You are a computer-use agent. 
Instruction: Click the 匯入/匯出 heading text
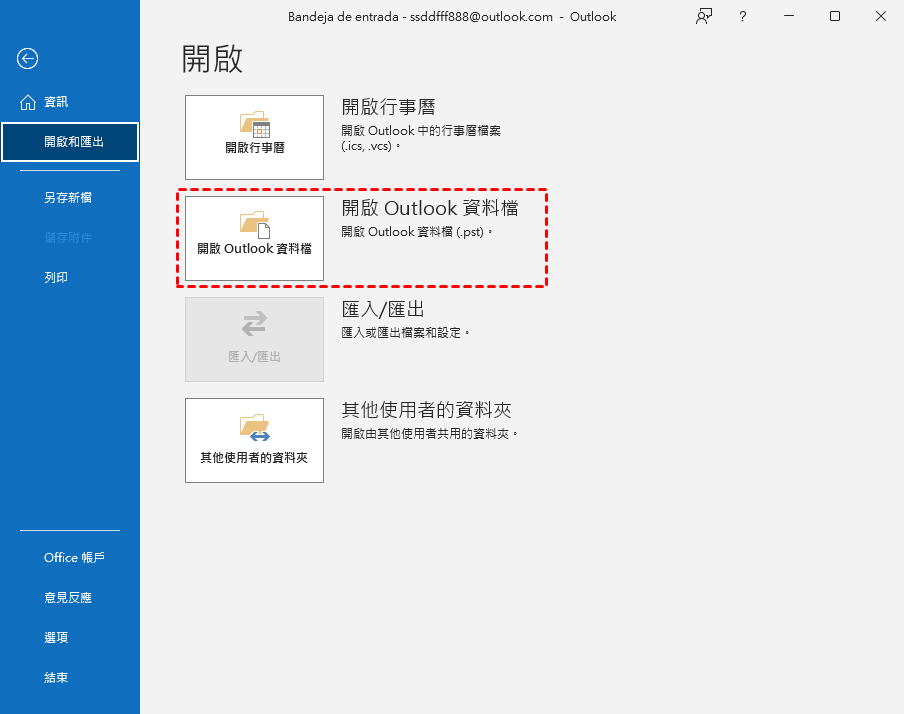tap(383, 309)
